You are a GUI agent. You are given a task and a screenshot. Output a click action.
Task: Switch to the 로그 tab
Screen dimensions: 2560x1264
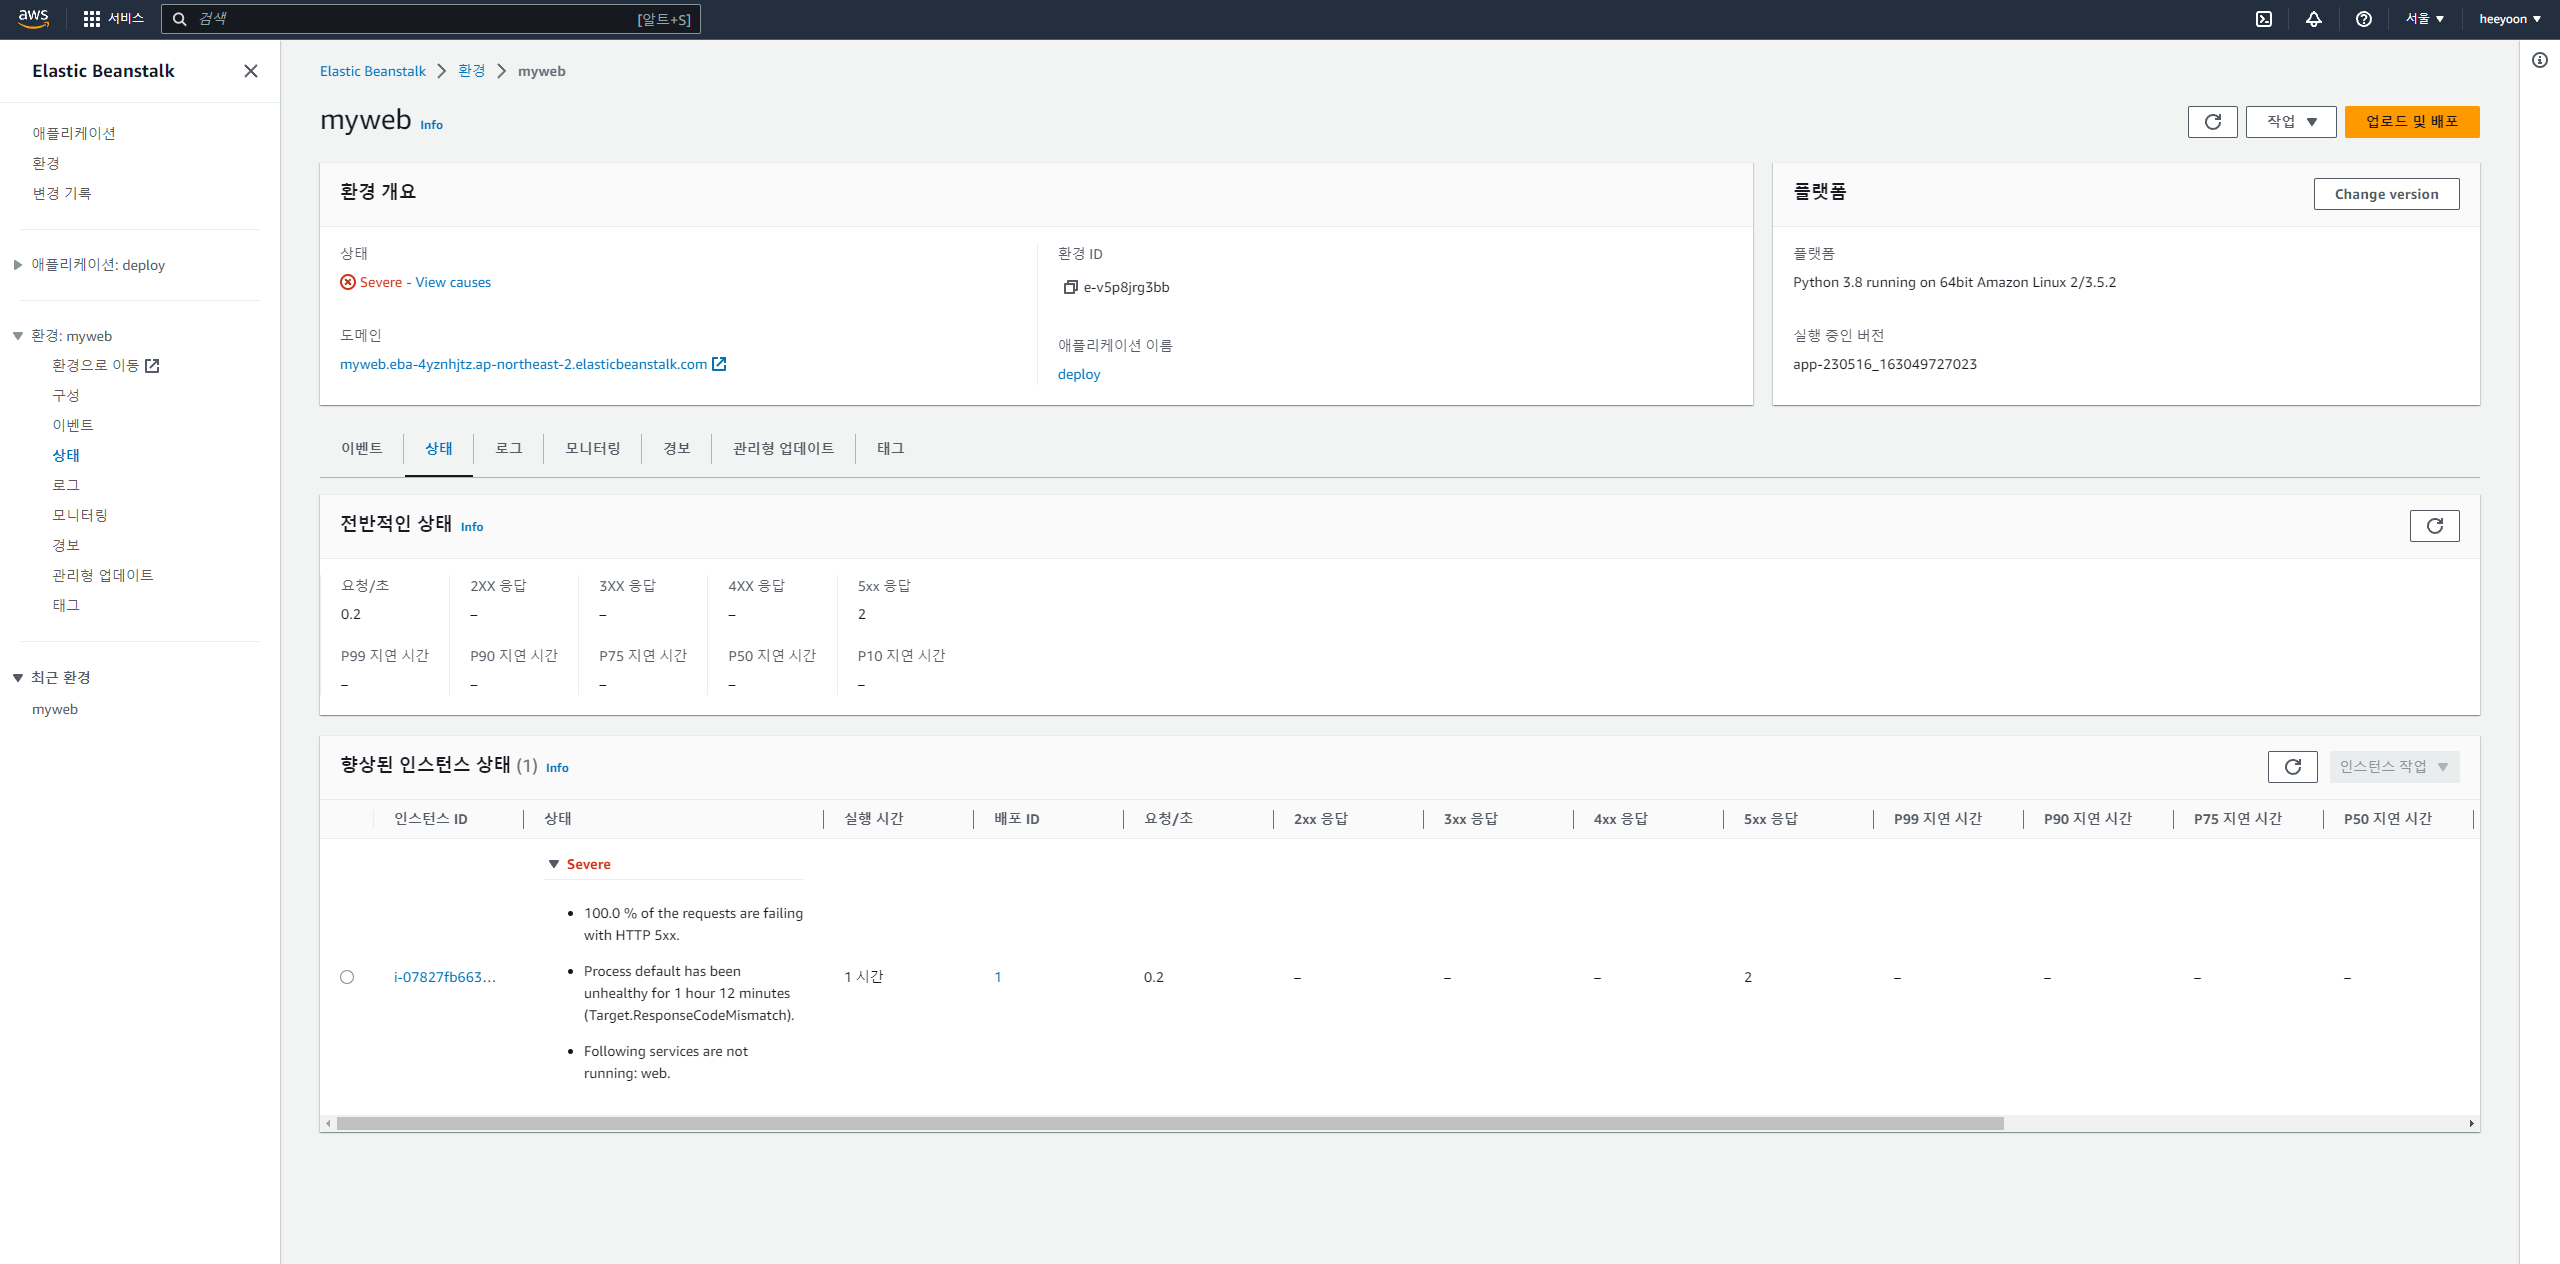click(509, 449)
